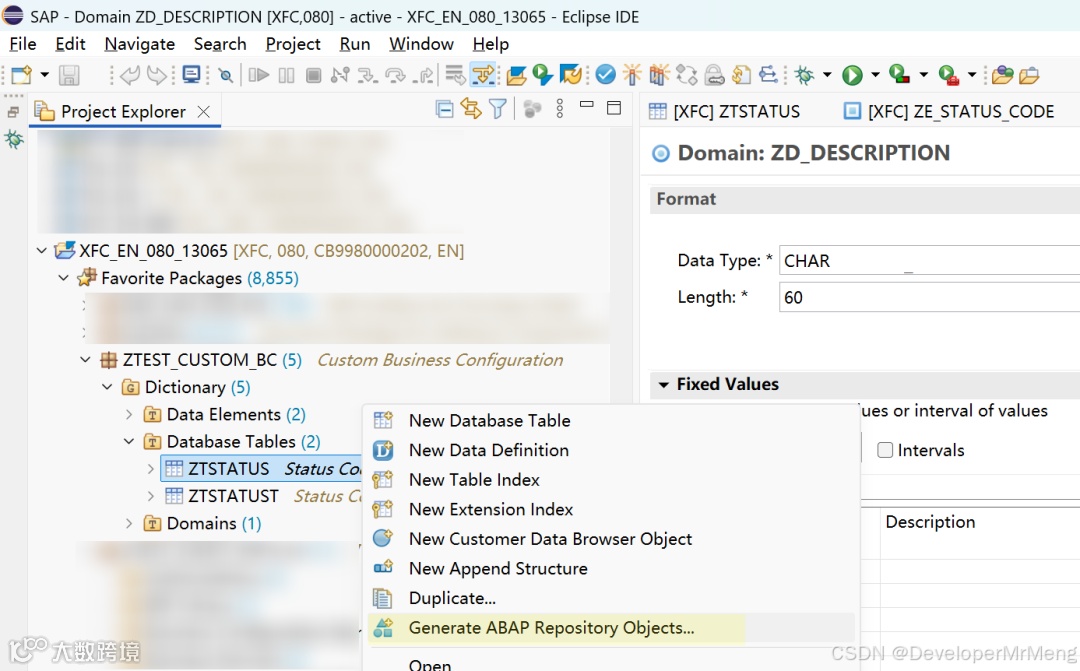
Task: Click the Open ABAP Development Object icon
Action: pyautogui.click(x=517, y=74)
